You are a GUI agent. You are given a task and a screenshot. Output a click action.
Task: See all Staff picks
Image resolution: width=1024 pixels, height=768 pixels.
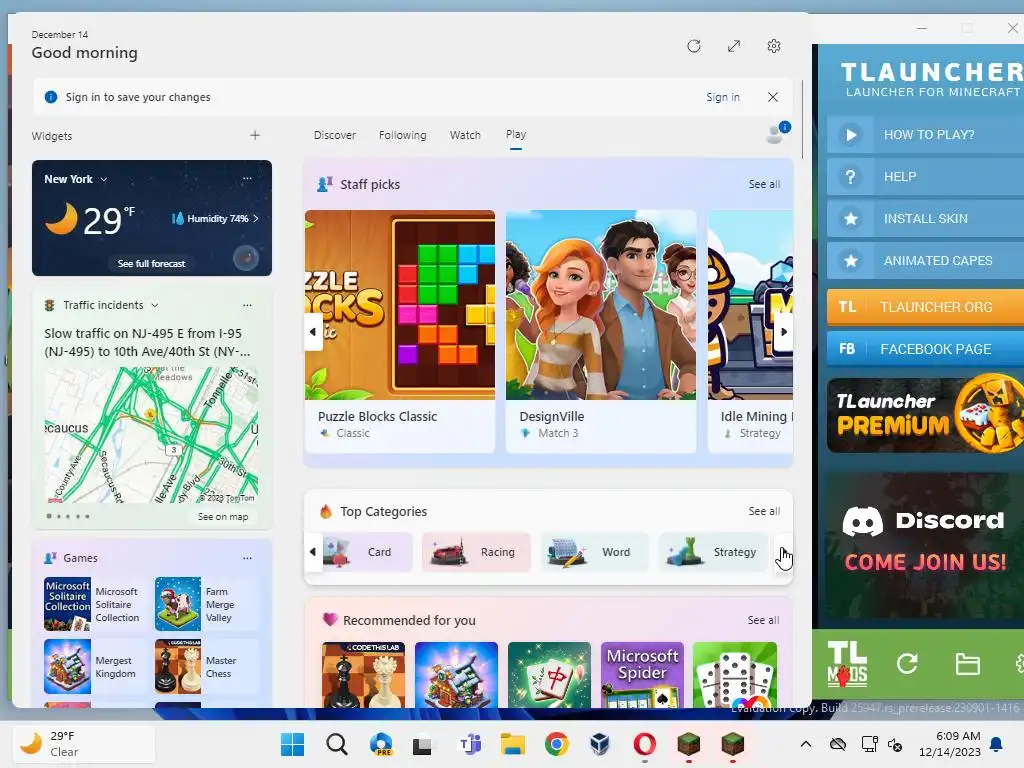point(764,184)
